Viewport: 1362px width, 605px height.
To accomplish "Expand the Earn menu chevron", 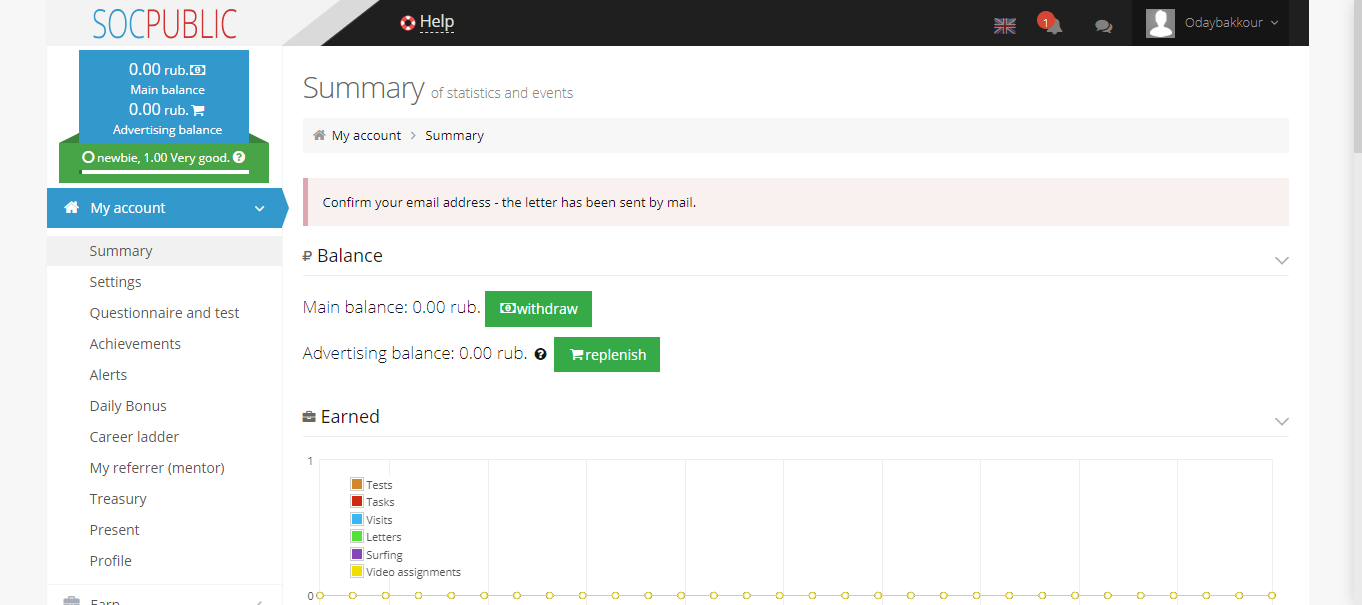I will pyautogui.click(x=260, y=602).
